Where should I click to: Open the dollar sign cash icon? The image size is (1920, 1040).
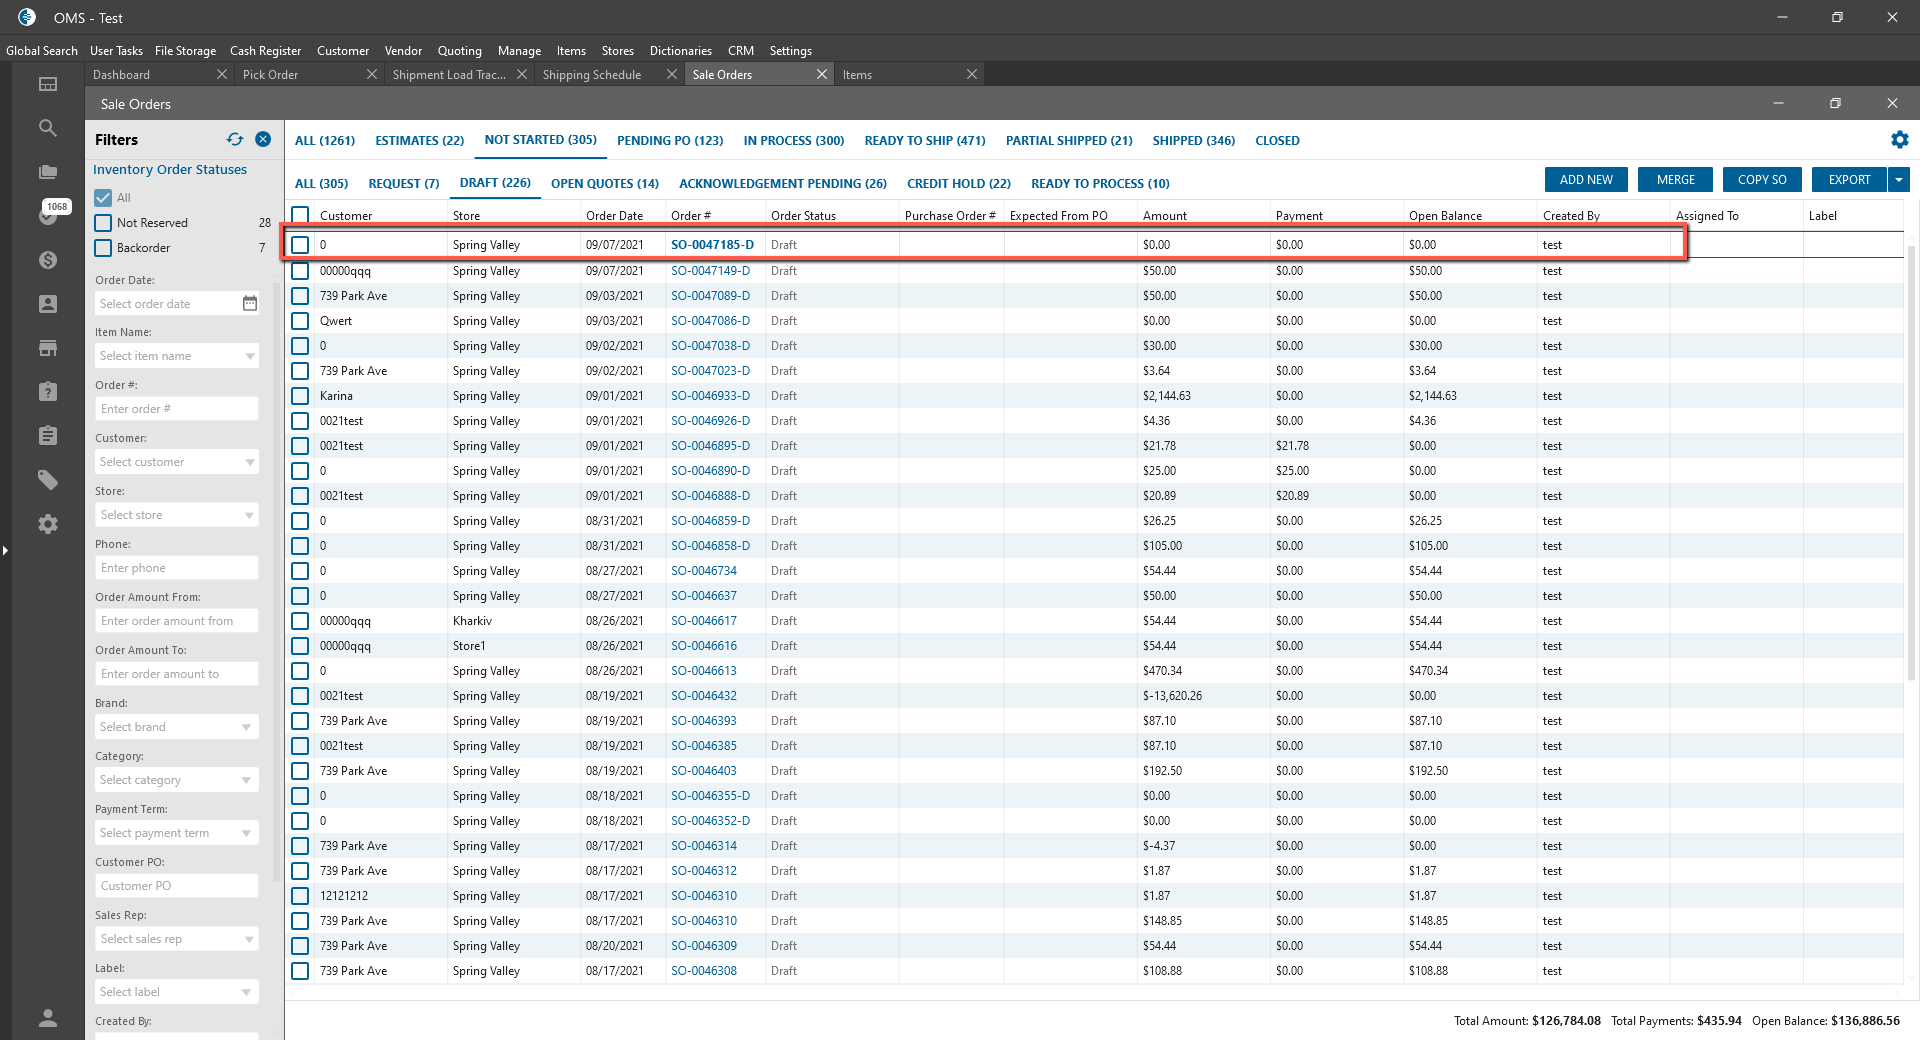(47, 260)
